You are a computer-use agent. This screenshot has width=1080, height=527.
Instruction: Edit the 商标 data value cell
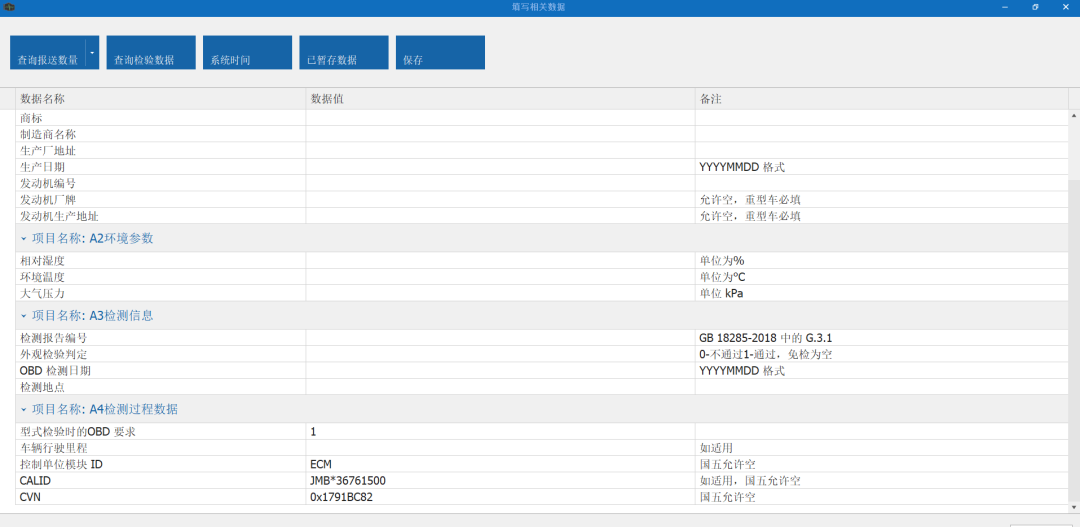[501, 118]
